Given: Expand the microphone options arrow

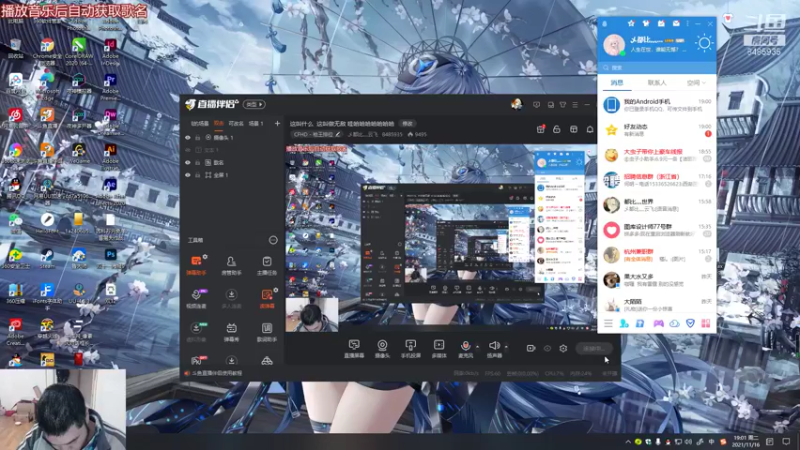Looking at the screenshot, I should pos(478,347).
